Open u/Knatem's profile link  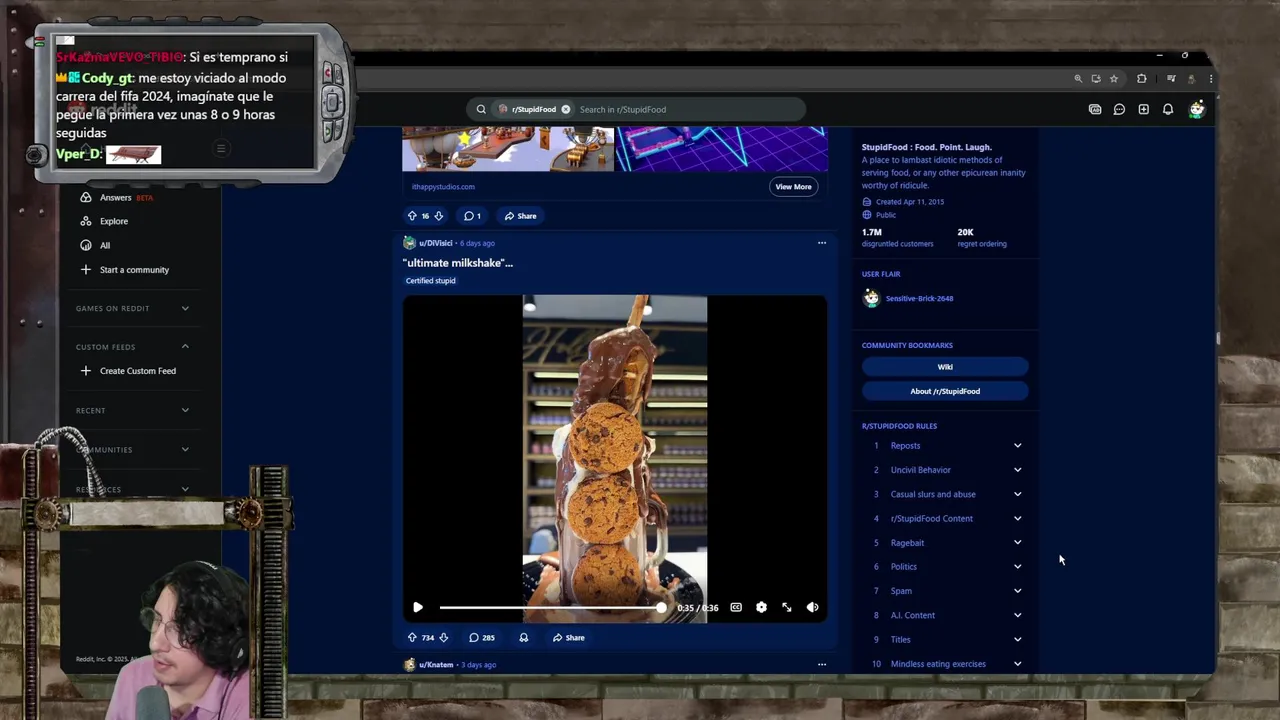tap(436, 665)
